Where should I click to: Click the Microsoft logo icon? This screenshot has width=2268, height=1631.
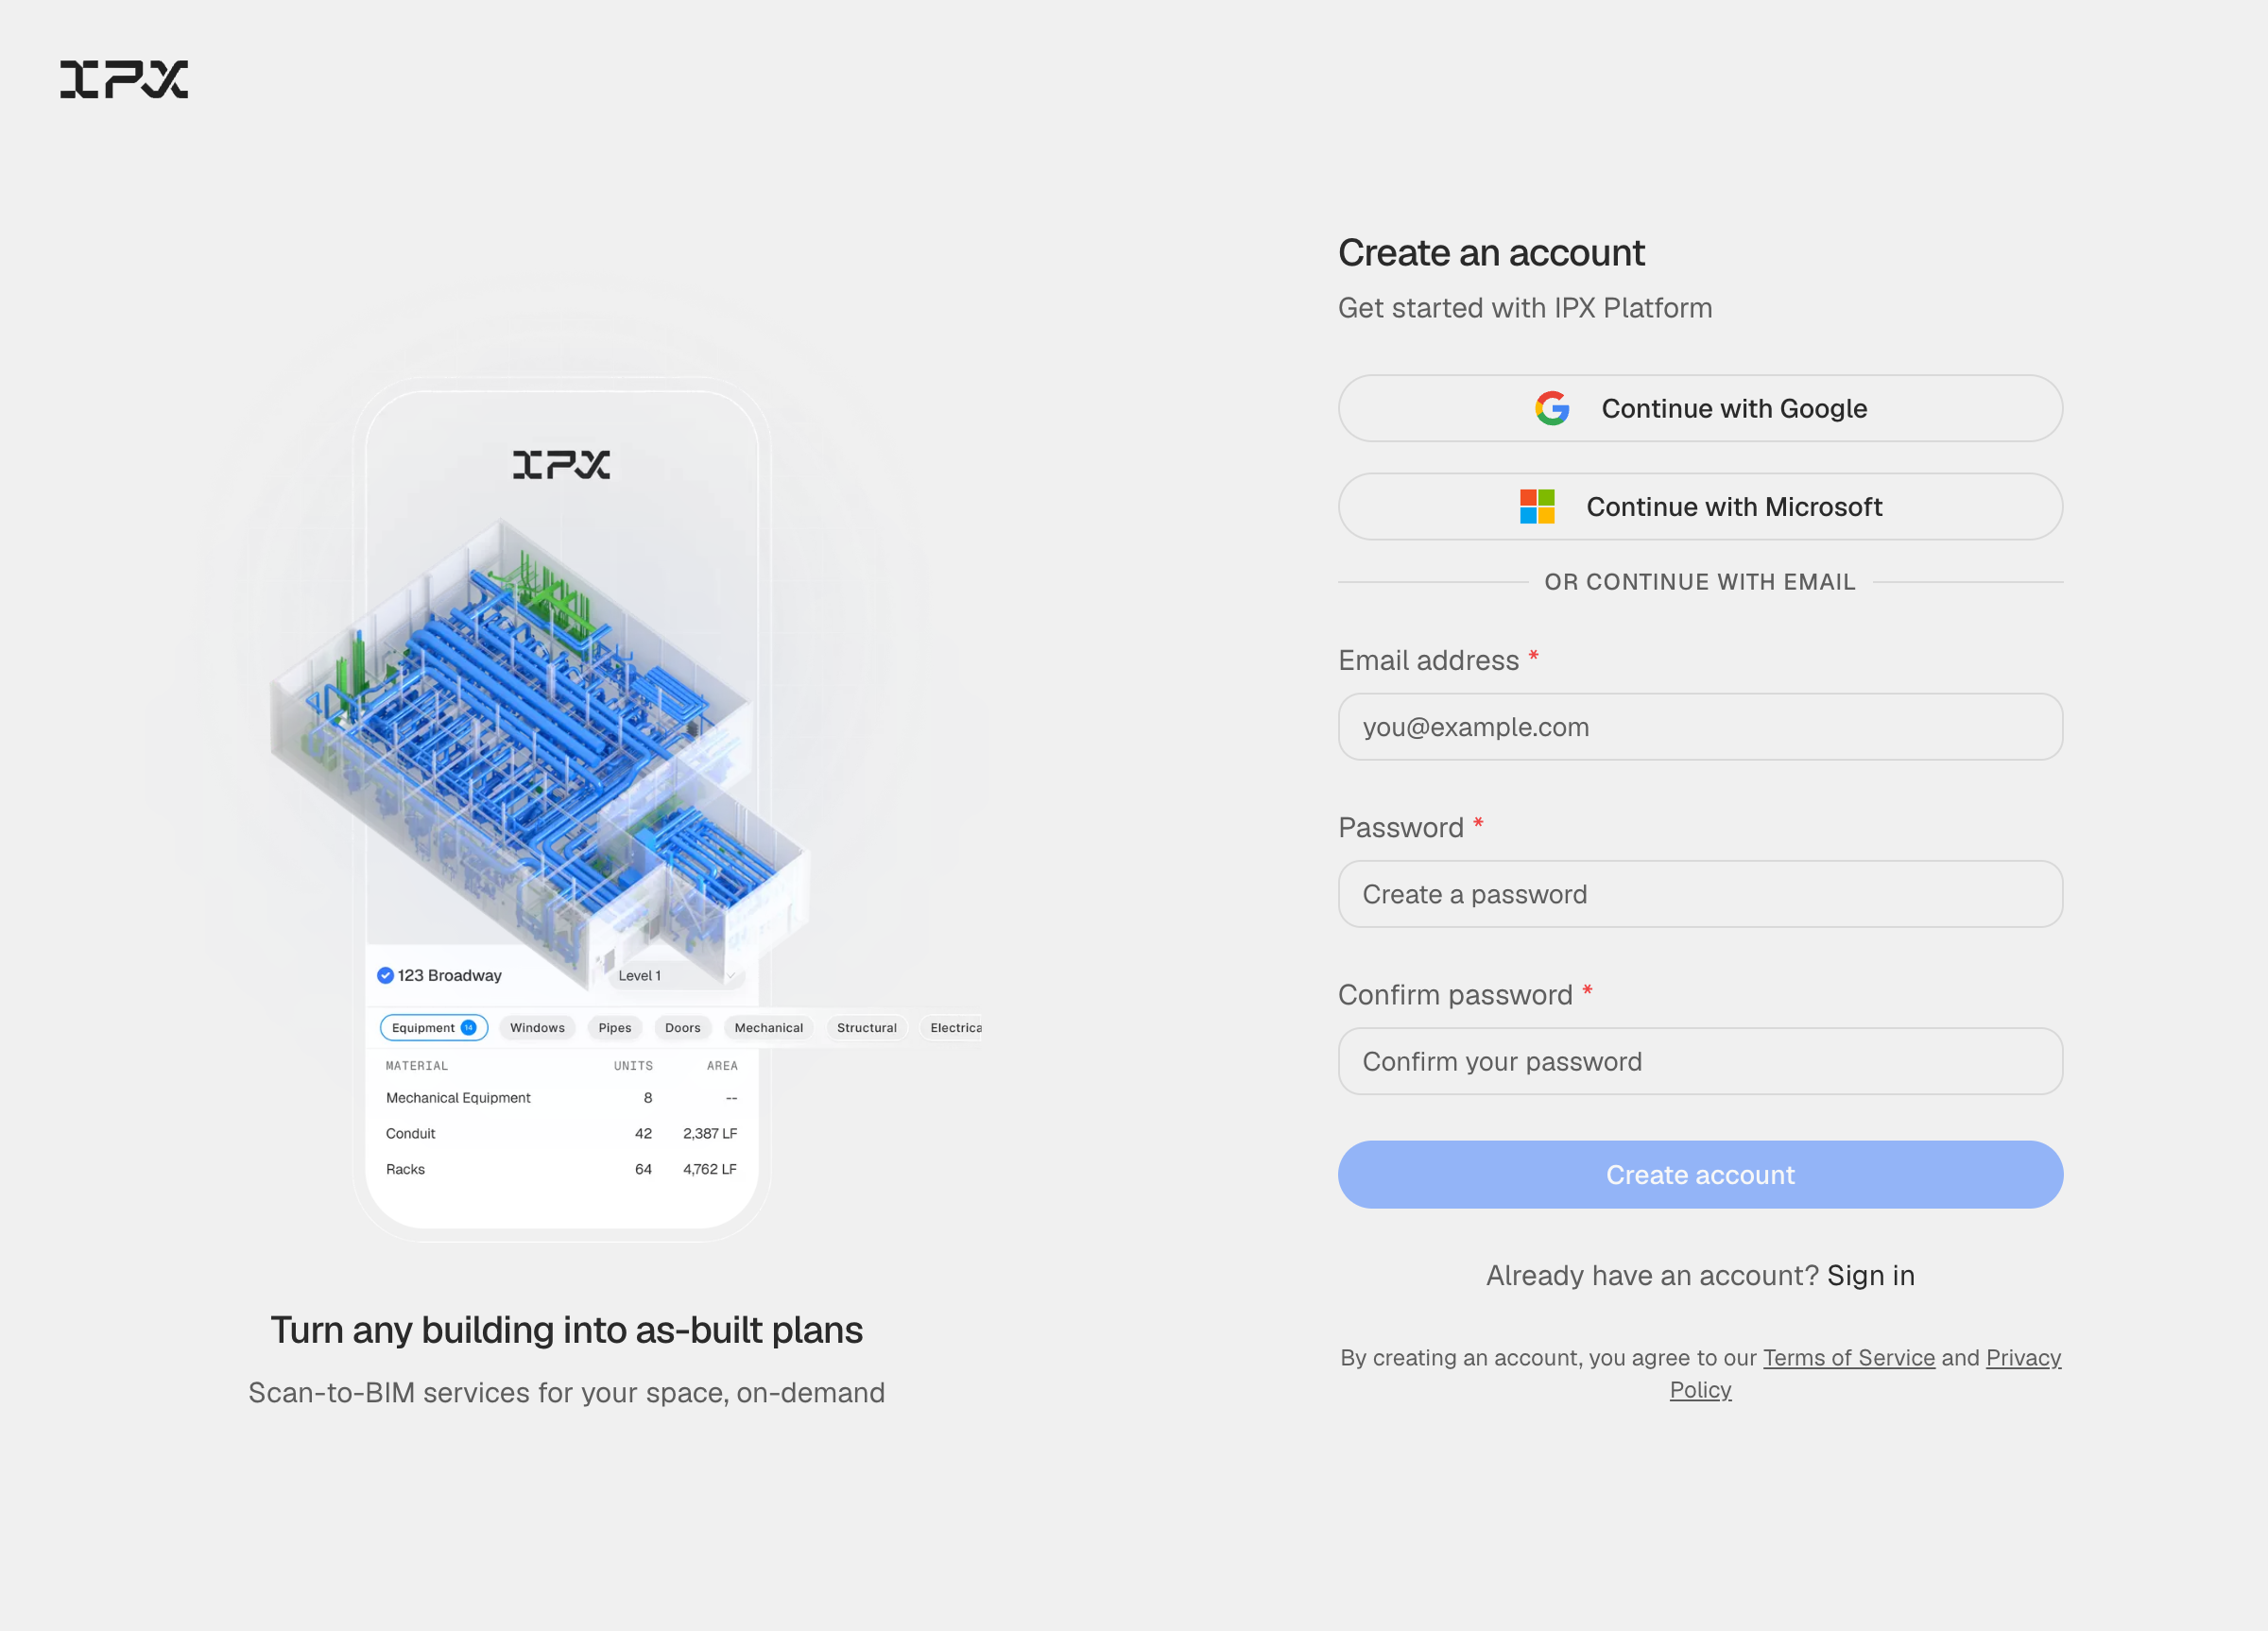[x=1537, y=507]
